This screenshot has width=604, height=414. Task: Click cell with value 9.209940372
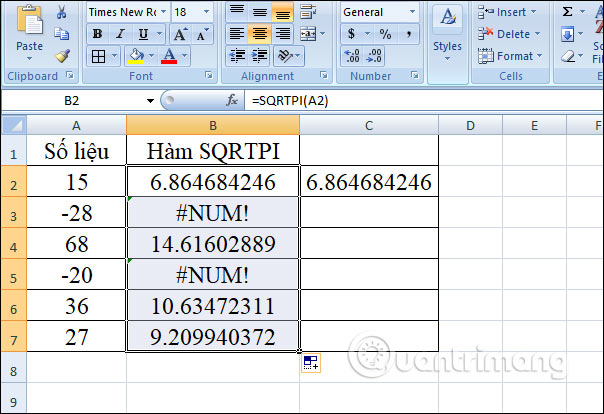[213, 336]
